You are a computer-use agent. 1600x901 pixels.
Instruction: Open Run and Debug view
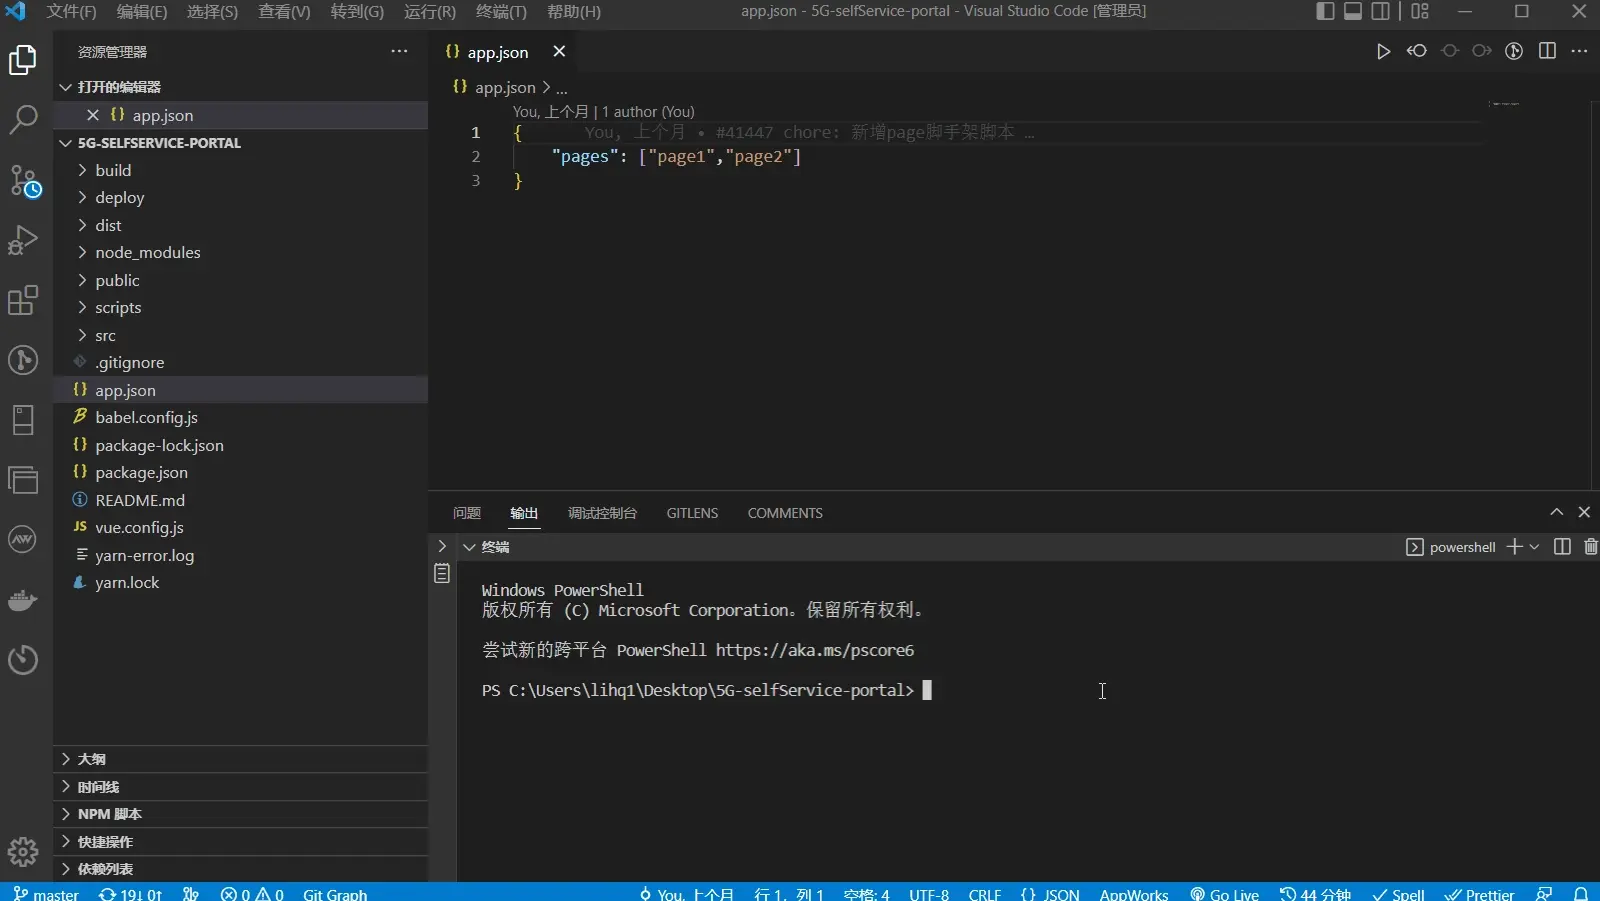(23, 241)
